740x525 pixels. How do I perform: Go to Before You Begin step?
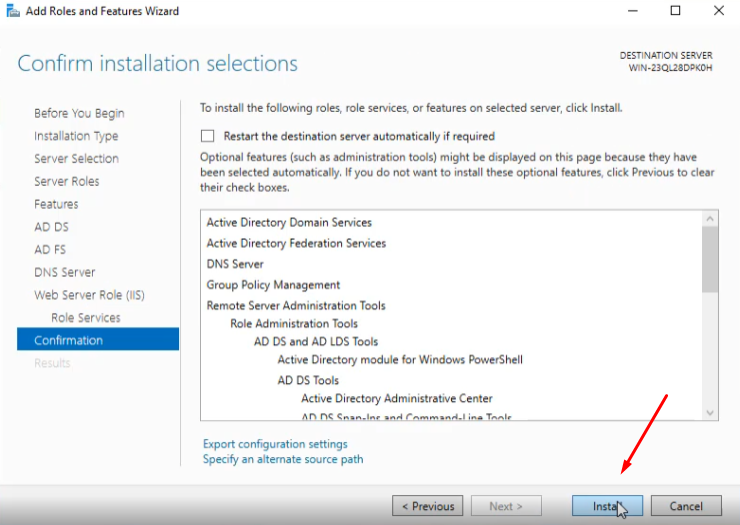(x=79, y=113)
